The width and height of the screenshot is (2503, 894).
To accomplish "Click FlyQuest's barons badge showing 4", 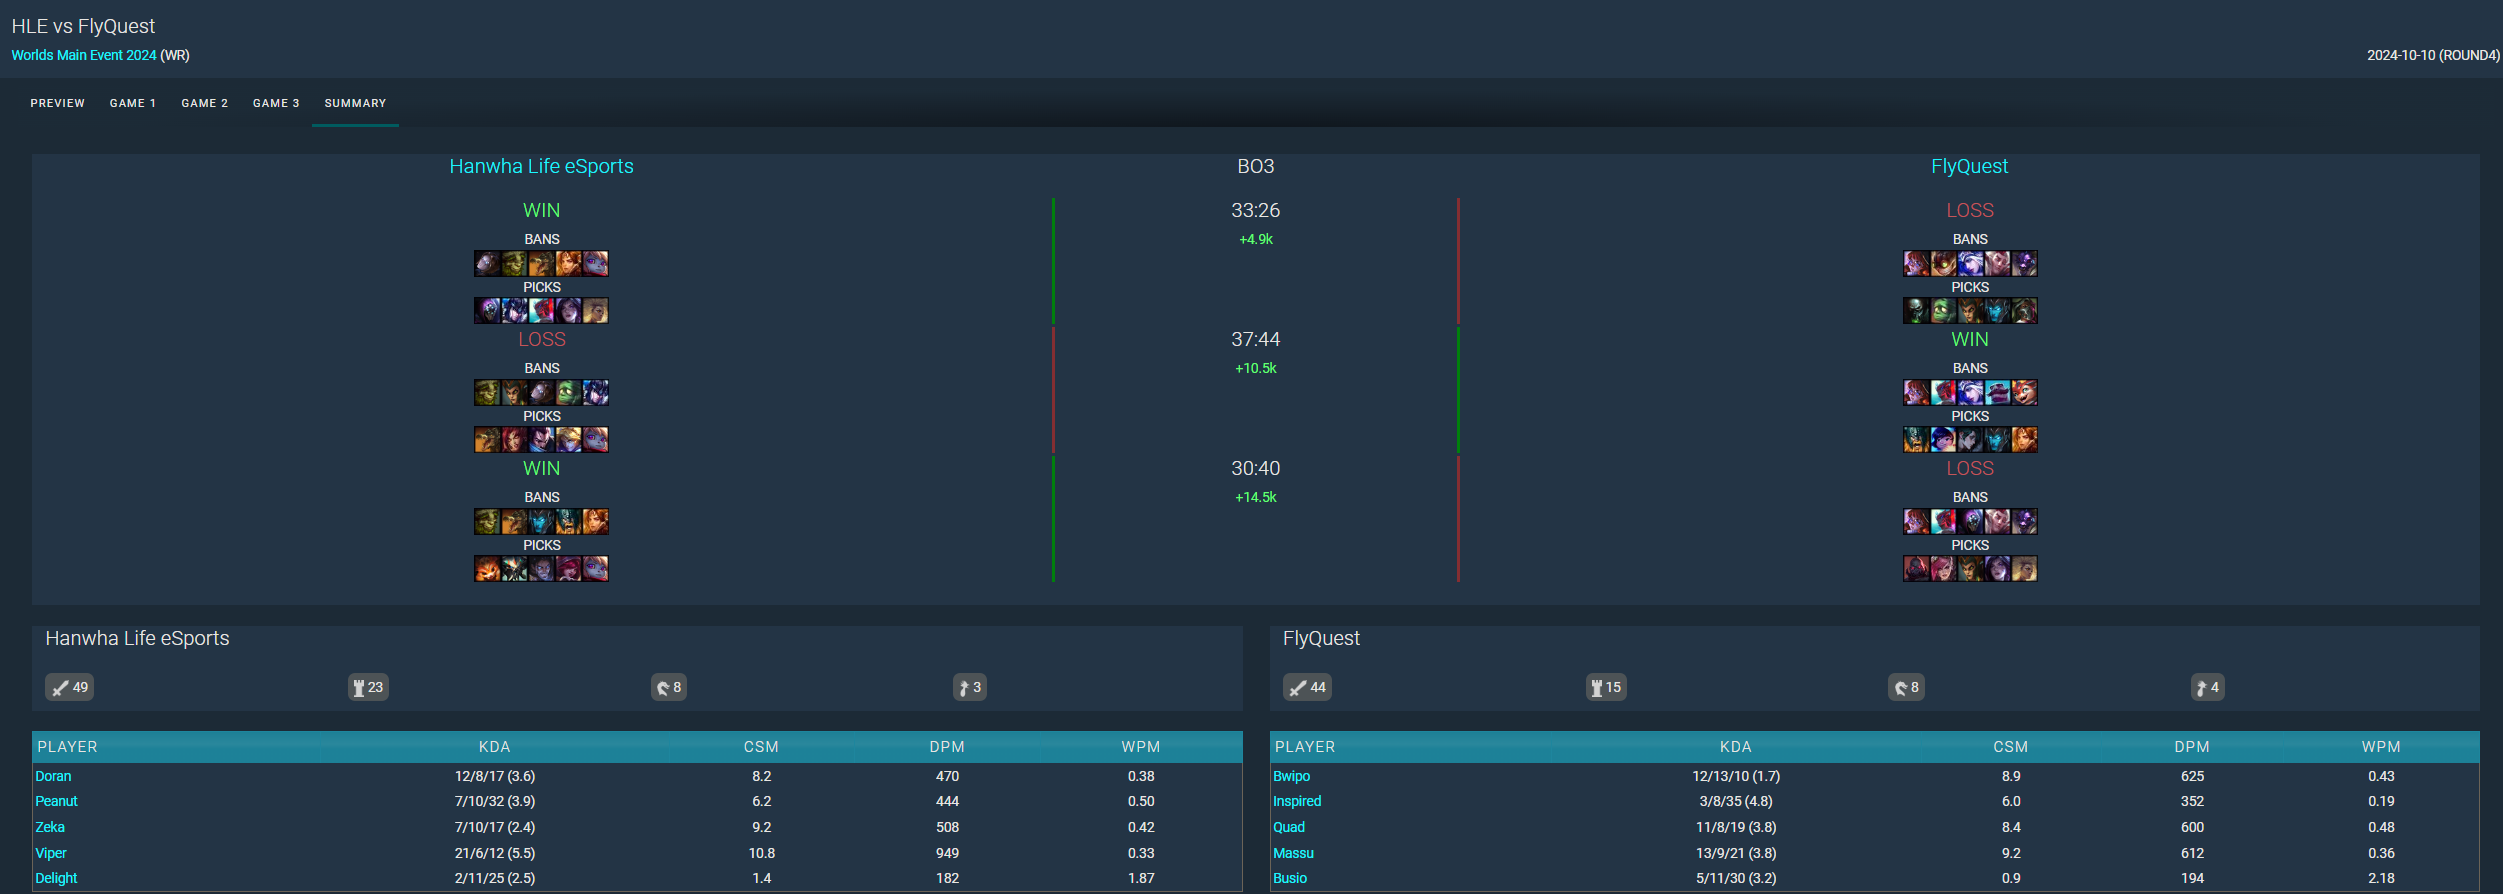I will pos(2208,687).
